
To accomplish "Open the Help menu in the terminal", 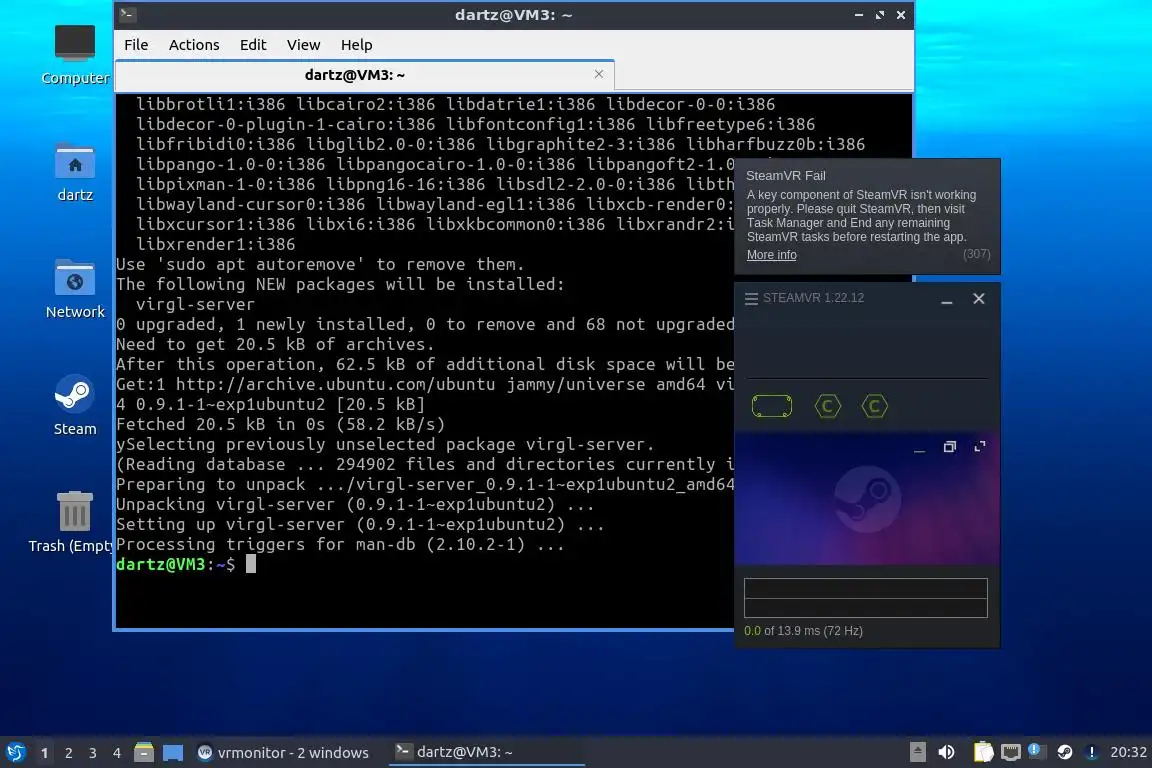I will click(356, 45).
